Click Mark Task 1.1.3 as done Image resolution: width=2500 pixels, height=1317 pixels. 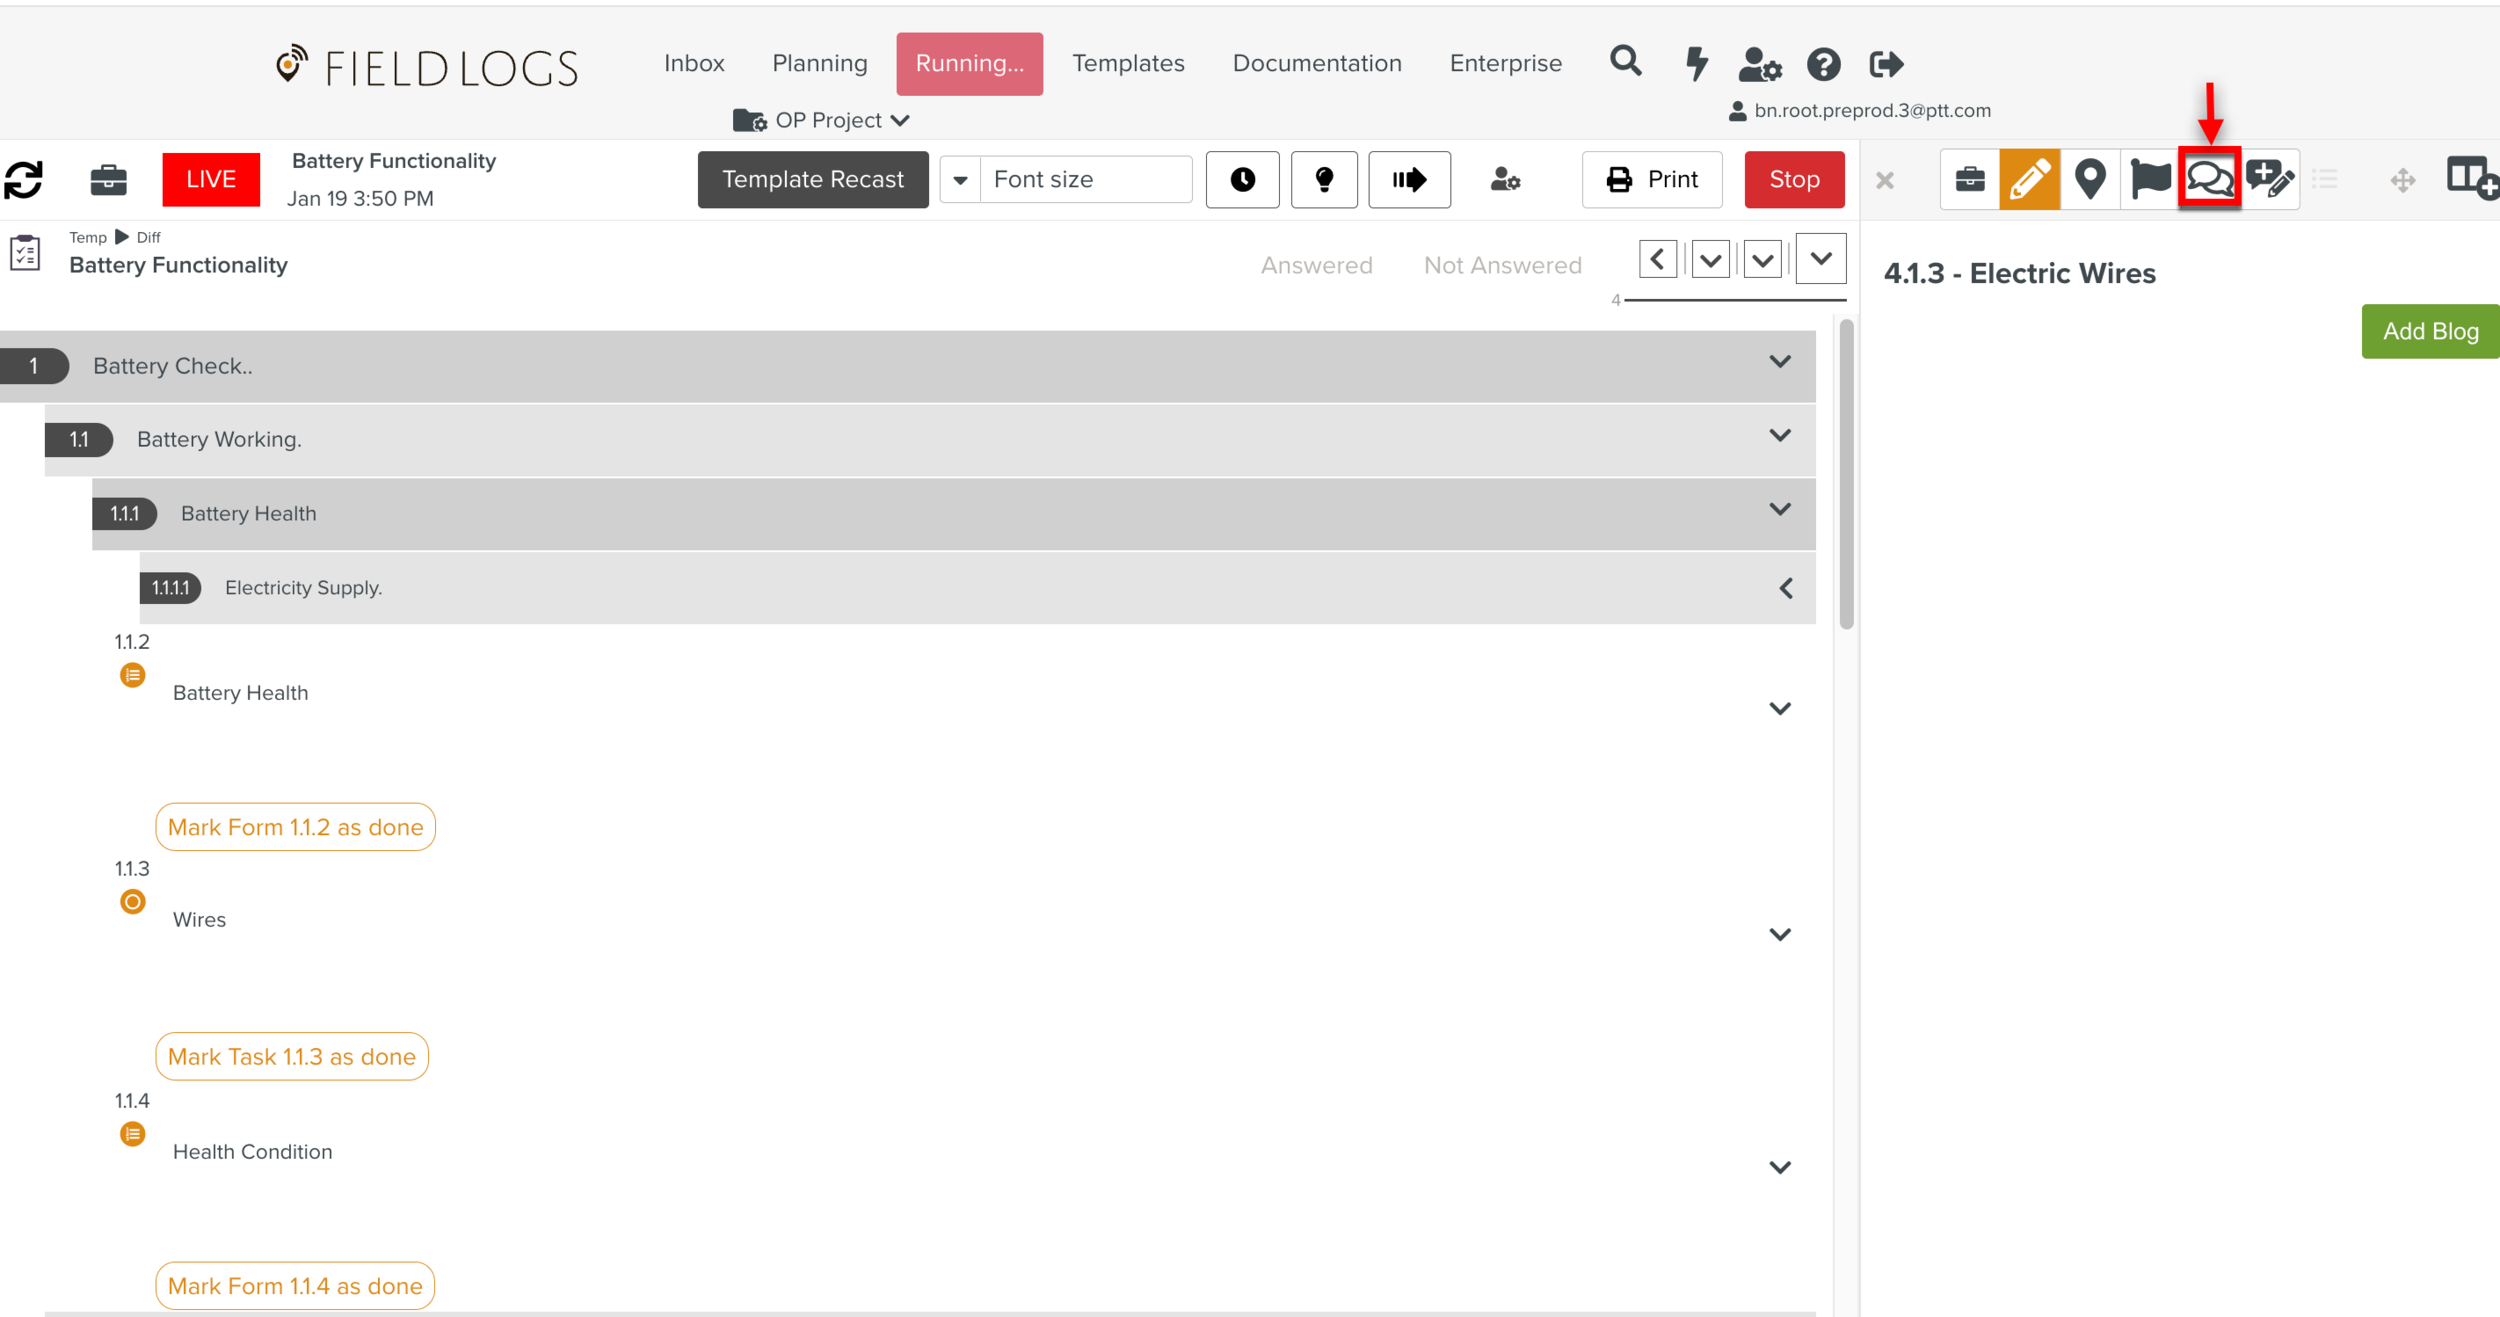pyautogui.click(x=292, y=1056)
